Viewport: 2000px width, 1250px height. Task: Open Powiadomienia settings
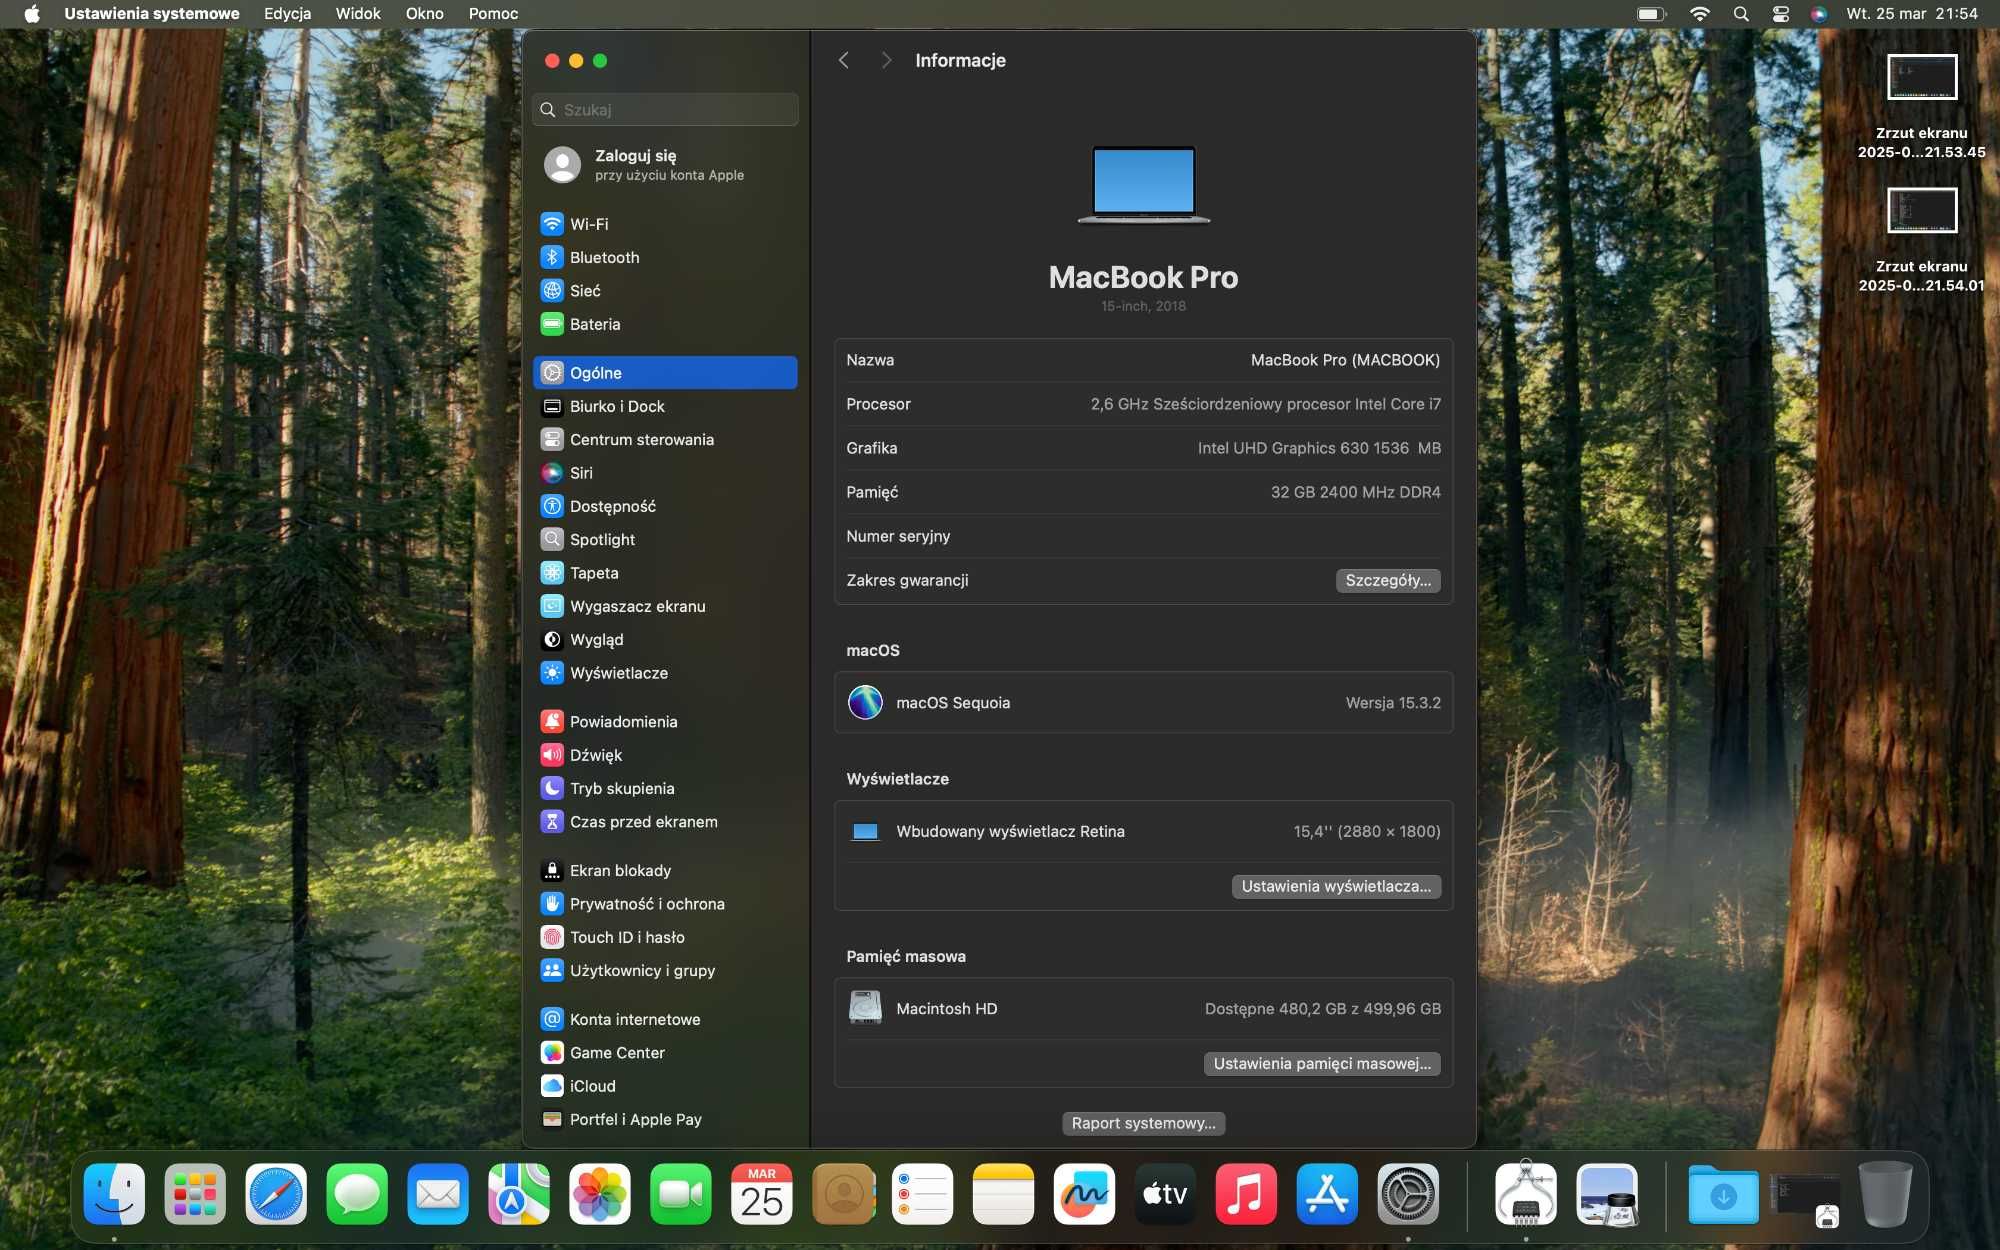(665, 721)
